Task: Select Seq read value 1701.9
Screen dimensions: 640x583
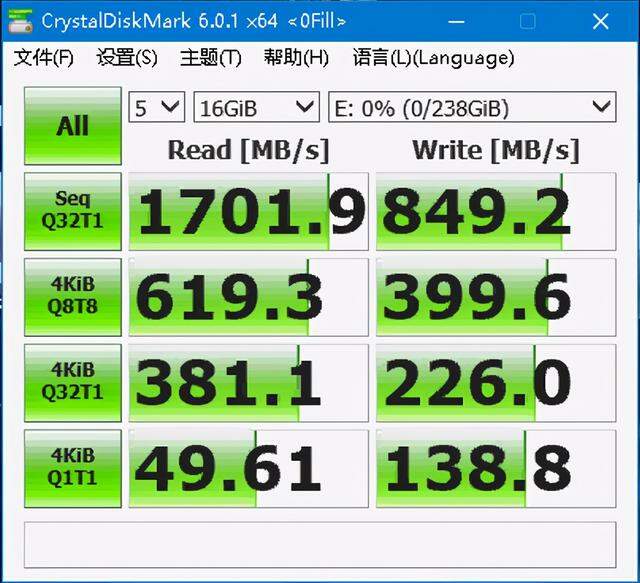Action: [249, 211]
